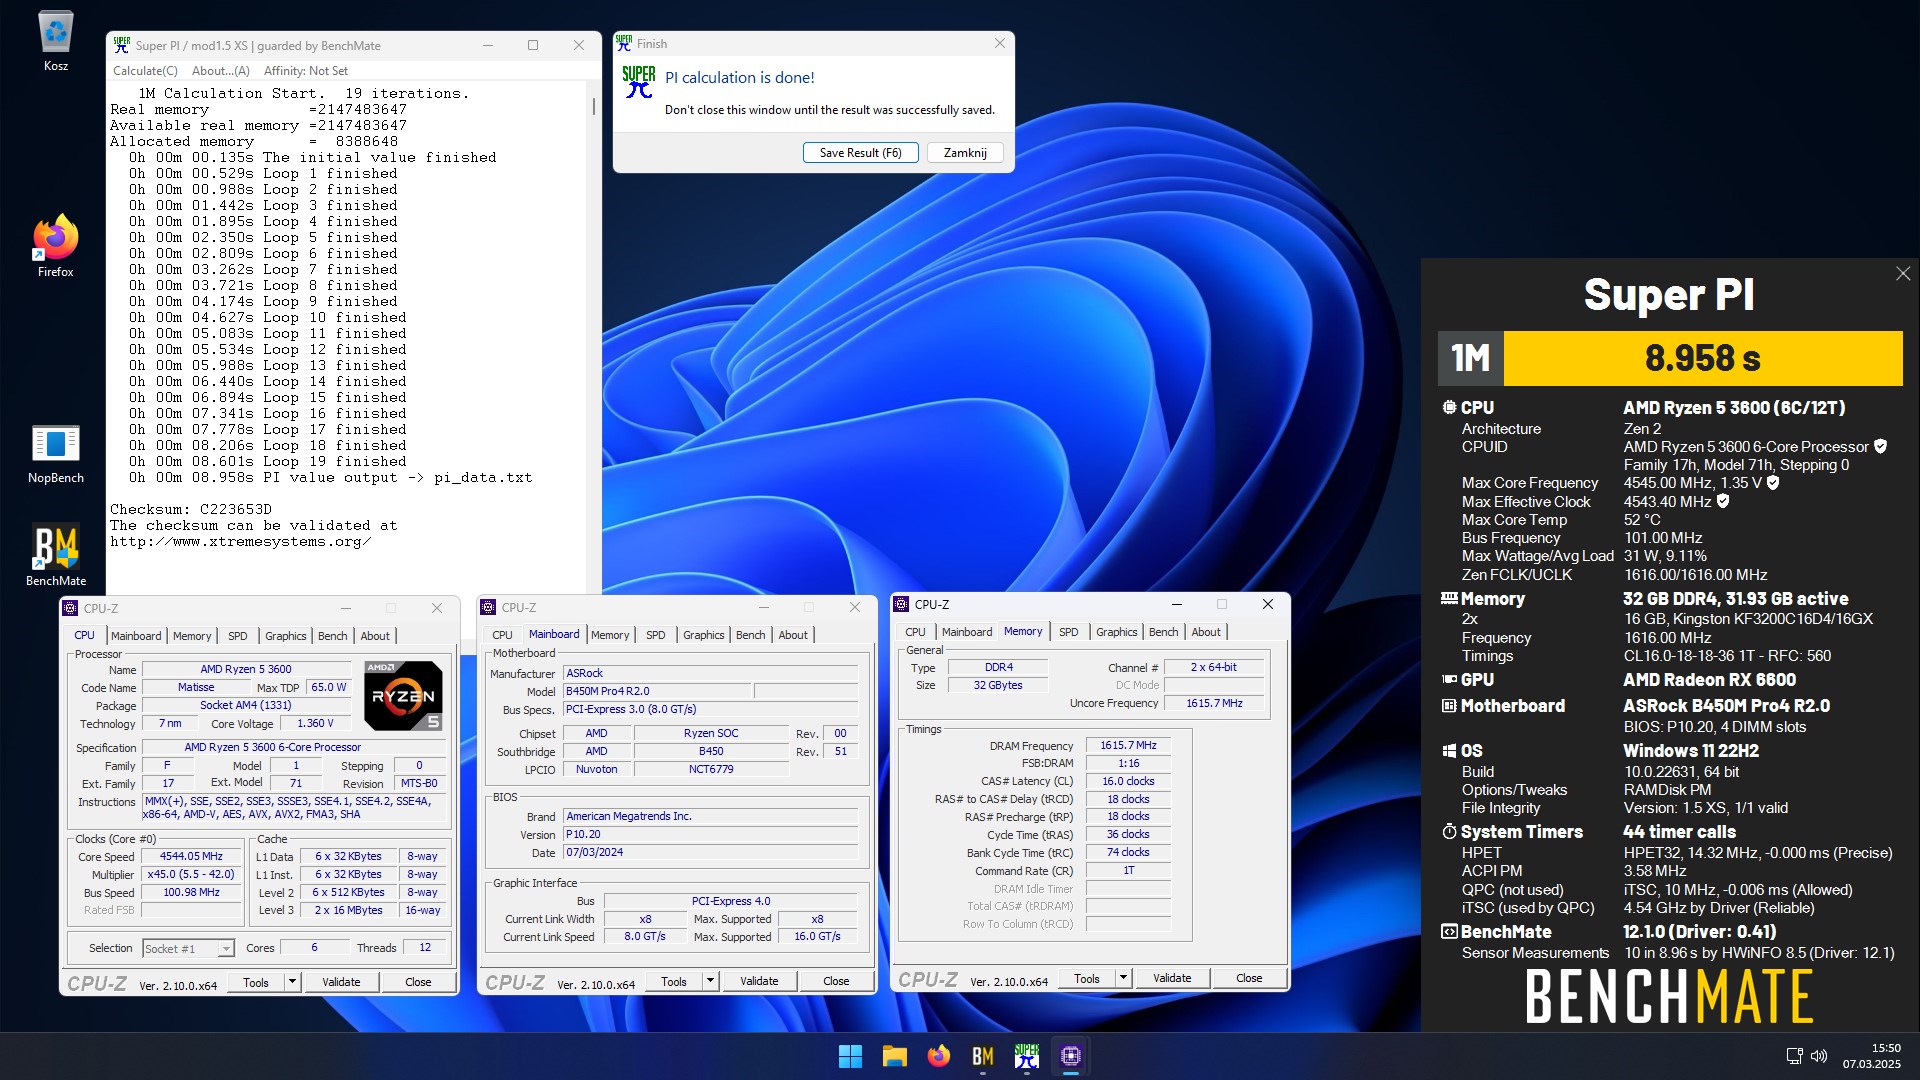Click the CPU section icon in BenchMate
The width and height of the screenshot is (1920, 1080).
(x=1449, y=407)
